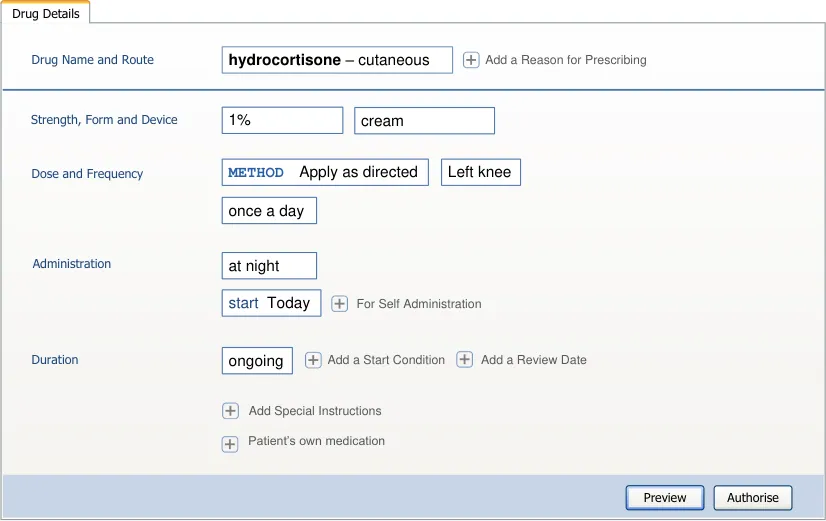Edit the Left knee site field
Screen dimensions: 826x521
tap(480, 172)
